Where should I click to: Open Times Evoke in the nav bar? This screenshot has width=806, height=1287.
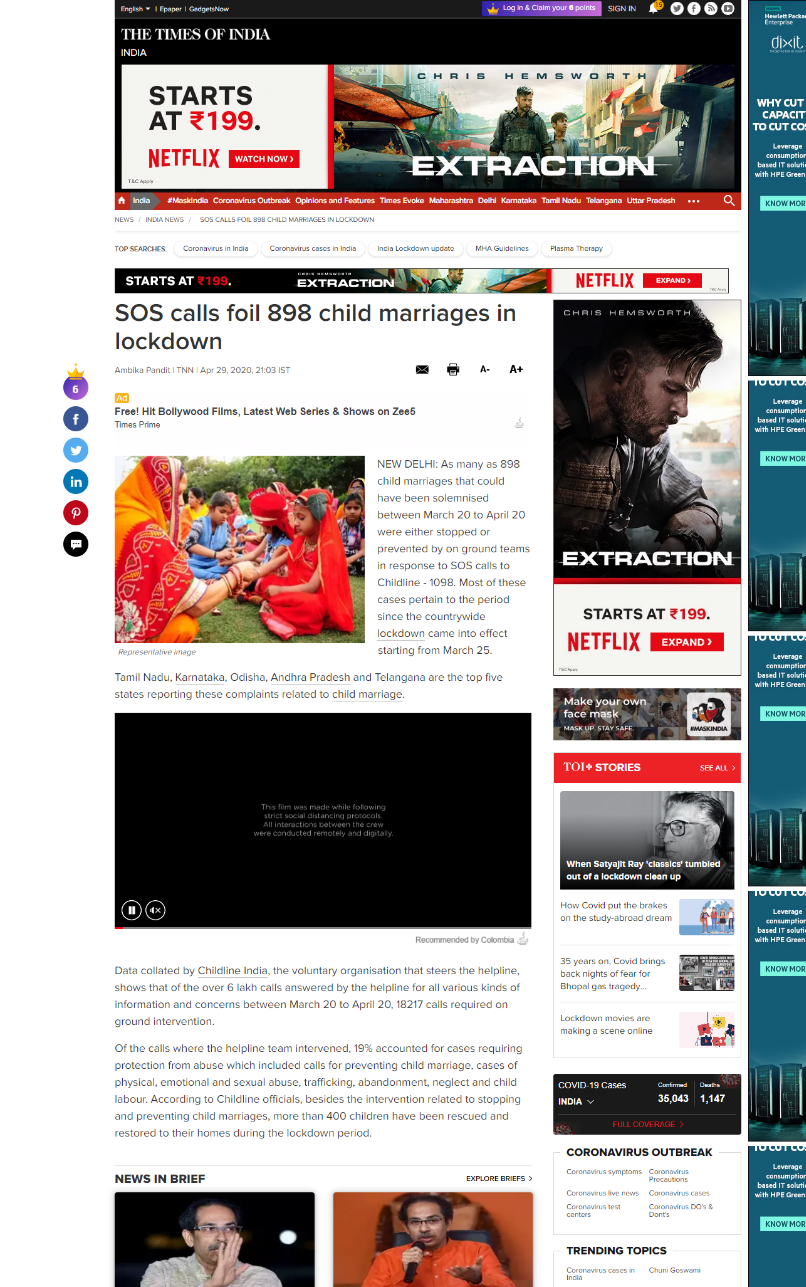402,200
